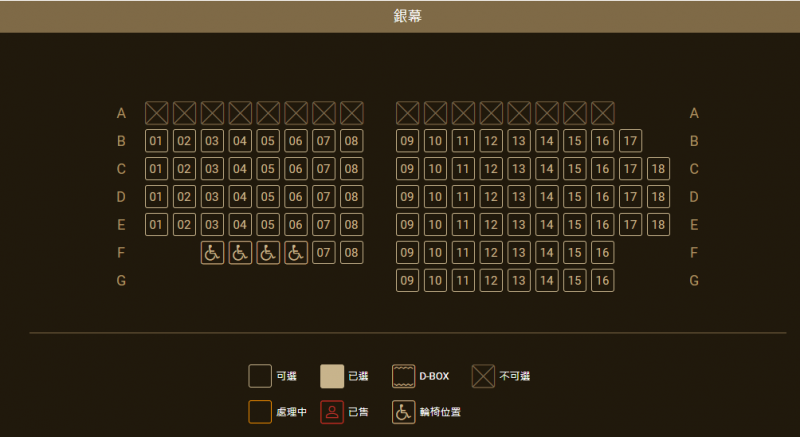The image size is (800, 437).
Task: Toggle seat 01 in row B
Action: tap(156, 141)
